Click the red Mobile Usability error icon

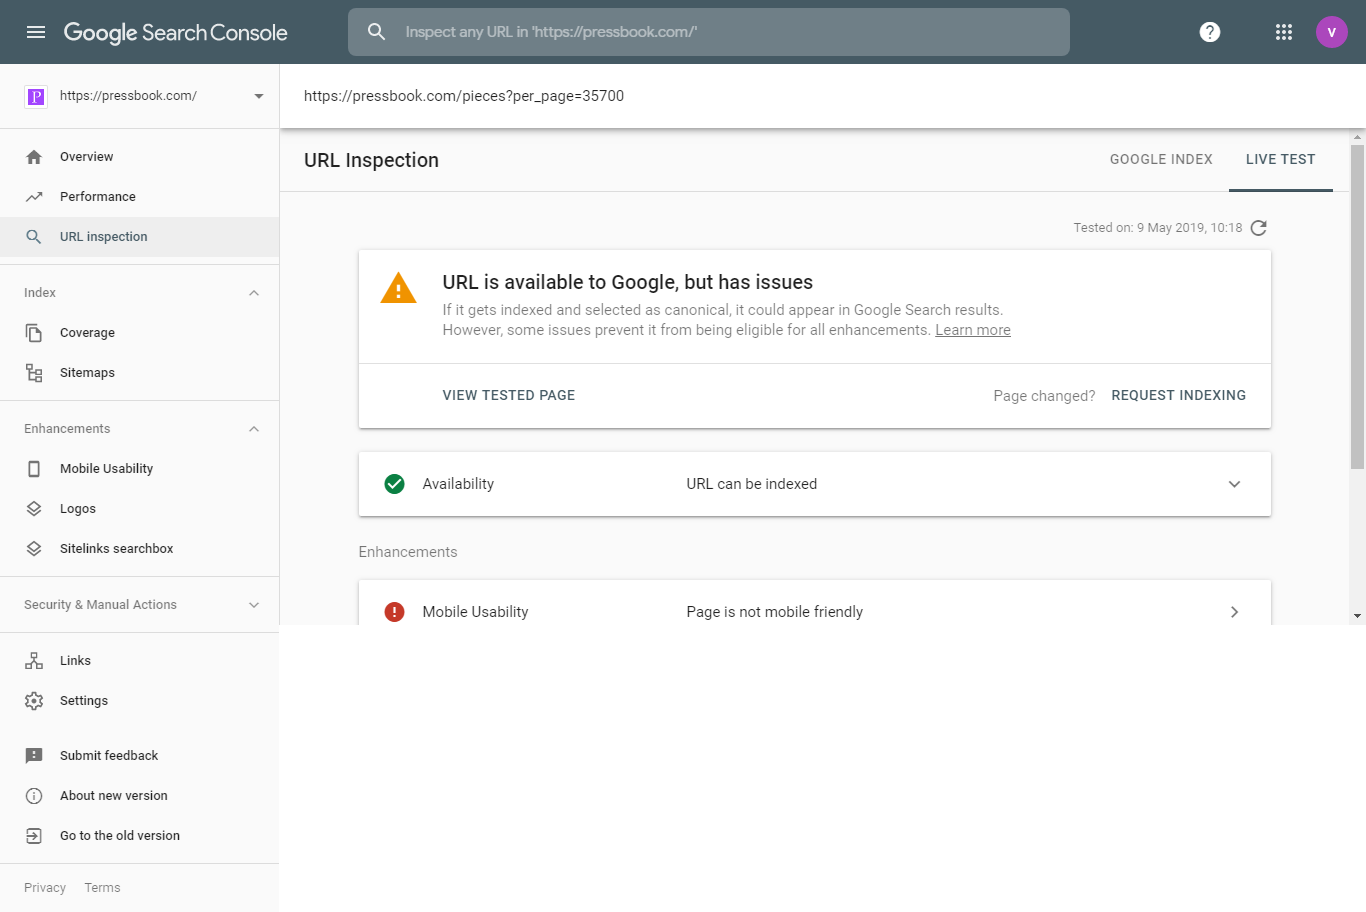click(395, 612)
